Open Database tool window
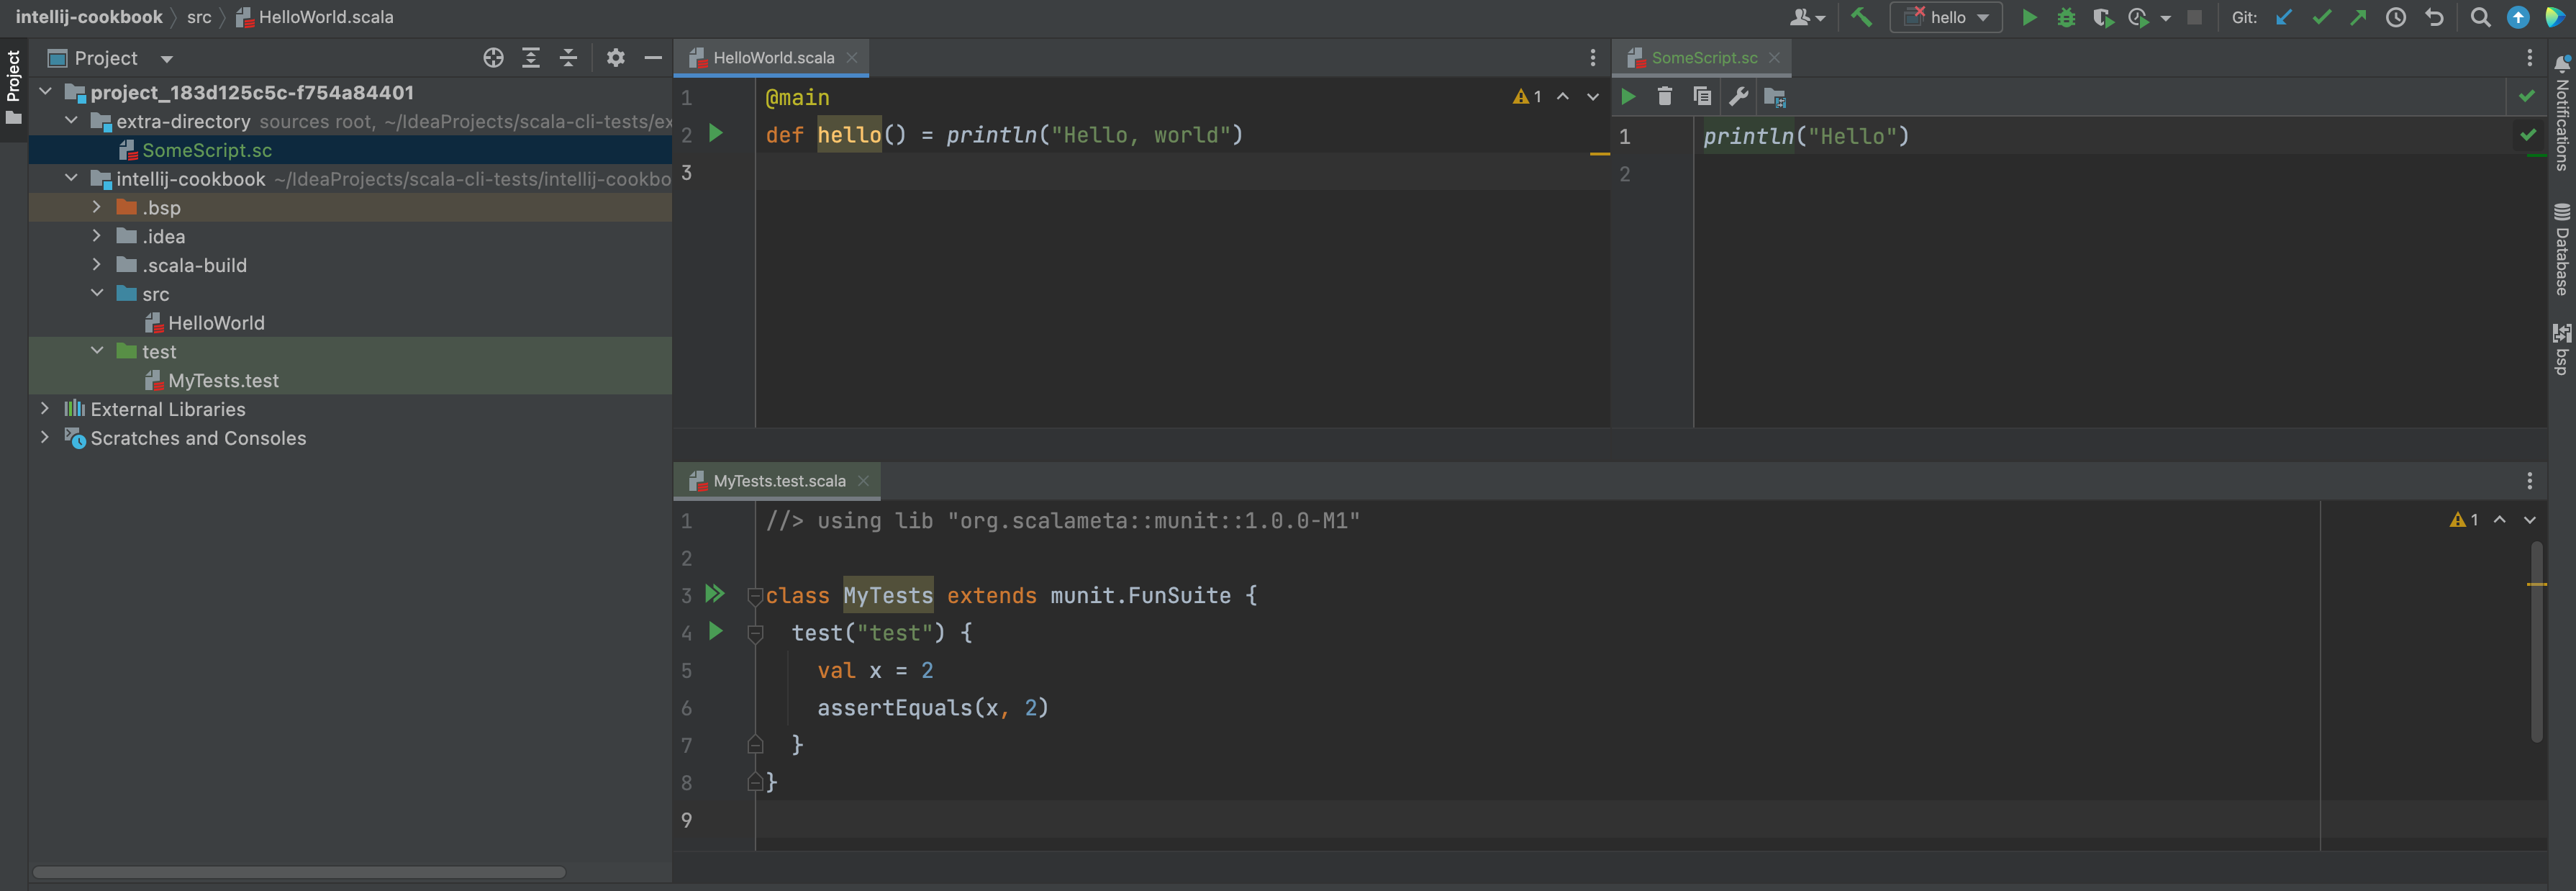The height and width of the screenshot is (891, 2576). click(2562, 249)
